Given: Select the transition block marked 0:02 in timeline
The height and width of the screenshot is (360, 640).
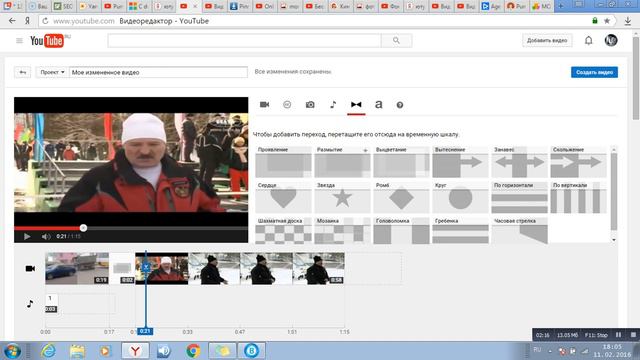Looking at the screenshot, I should tap(122, 268).
